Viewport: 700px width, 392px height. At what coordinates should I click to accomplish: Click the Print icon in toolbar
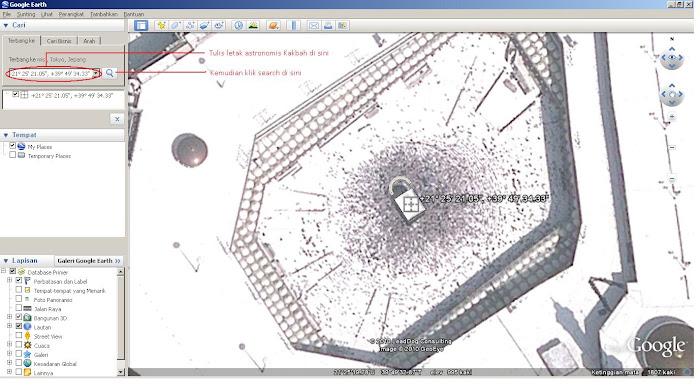328,25
